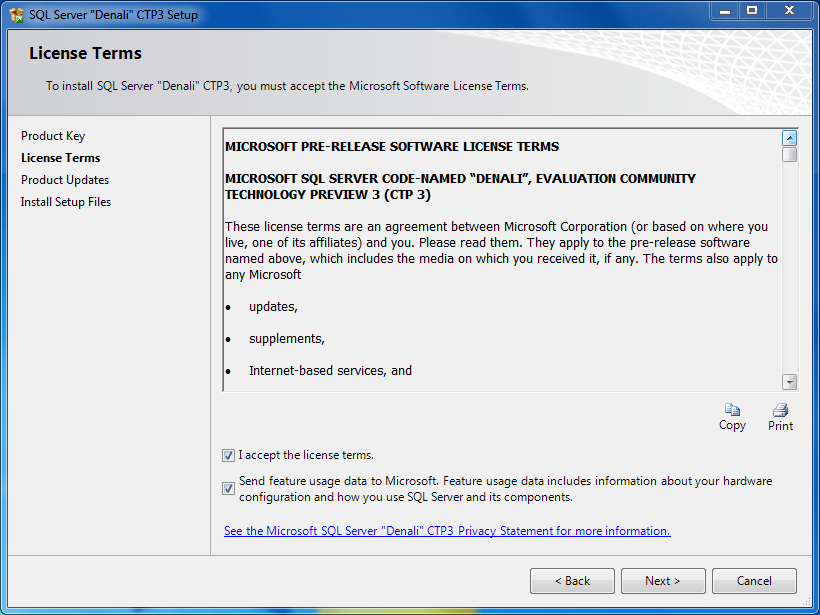Click the 'updates,' bullet line
Screen dimensions: 820x615
pos(273,307)
